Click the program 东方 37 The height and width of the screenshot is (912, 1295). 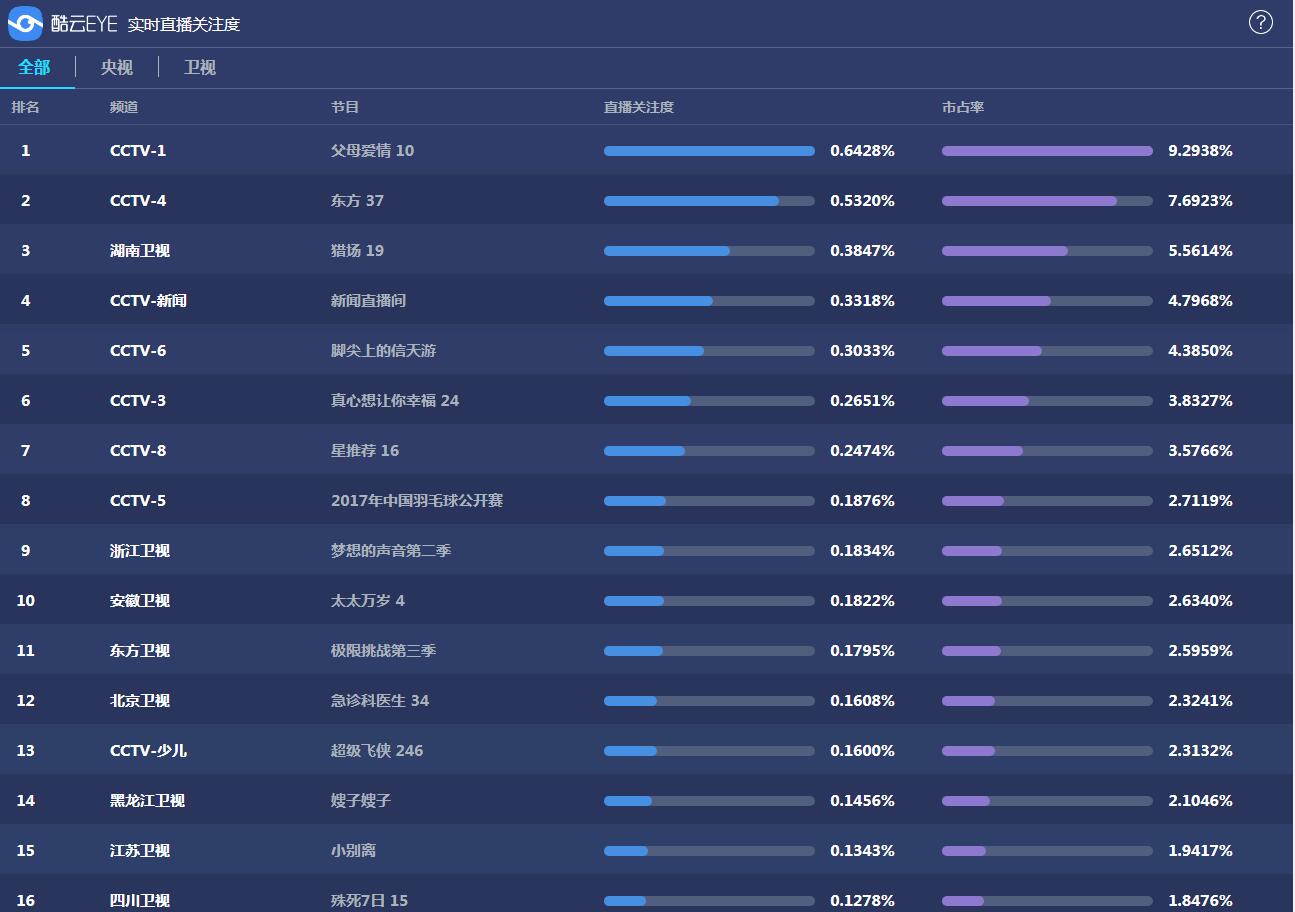(x=357, y=201)
